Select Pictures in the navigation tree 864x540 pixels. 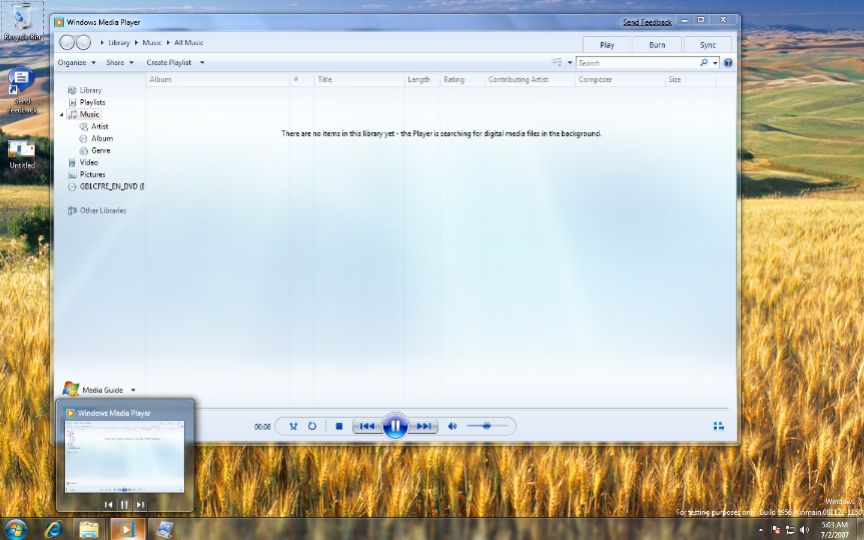(92, 175)
